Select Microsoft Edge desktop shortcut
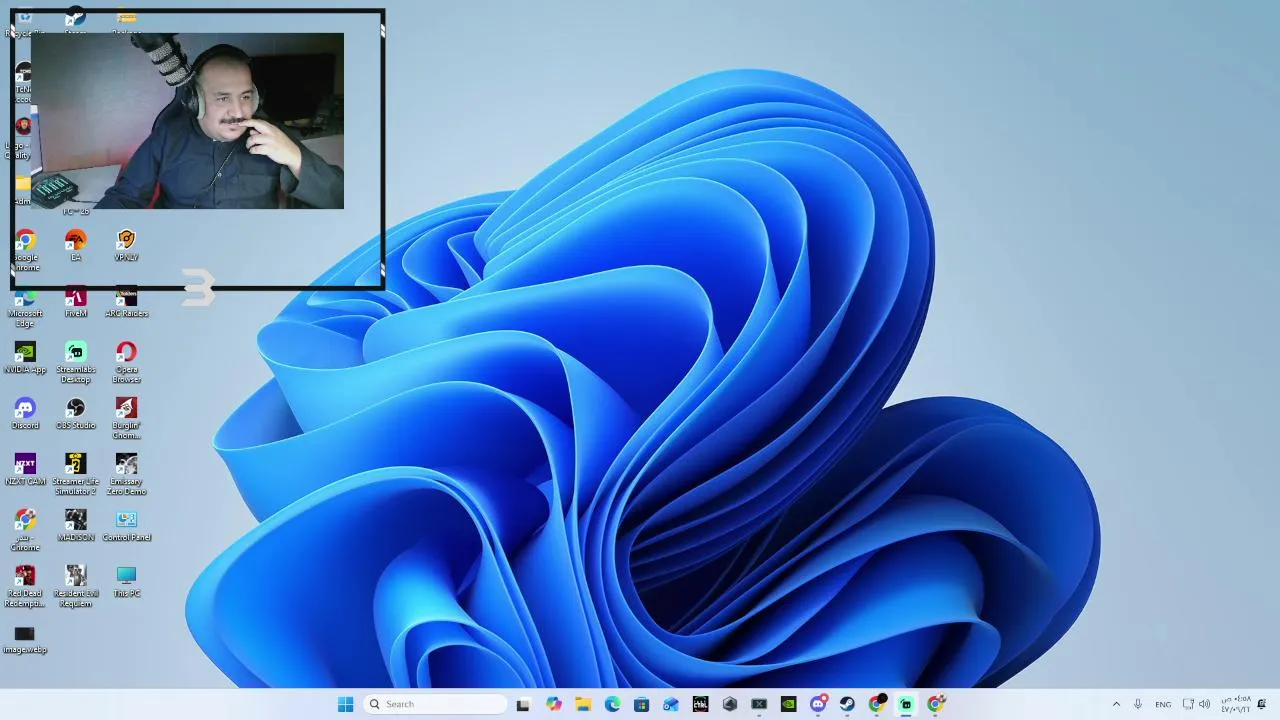 point(25,307)
